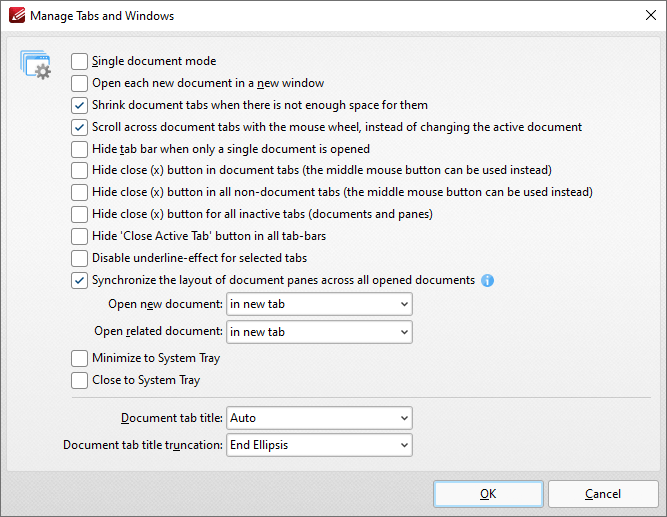Disable Scroll across document tabs with mouse wheel
The width and height of the screenshot is (667, 517).
pyautogui.click(x=80, y=127)
